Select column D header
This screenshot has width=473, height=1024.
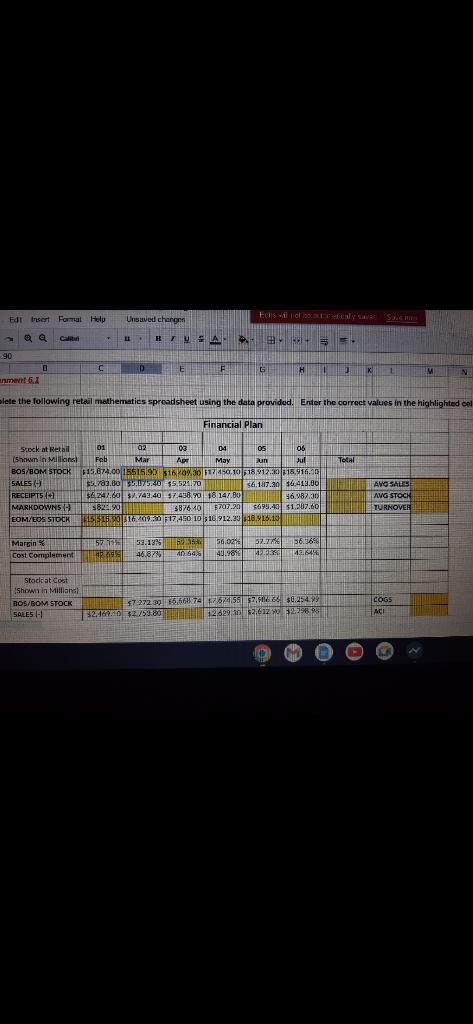144,369
